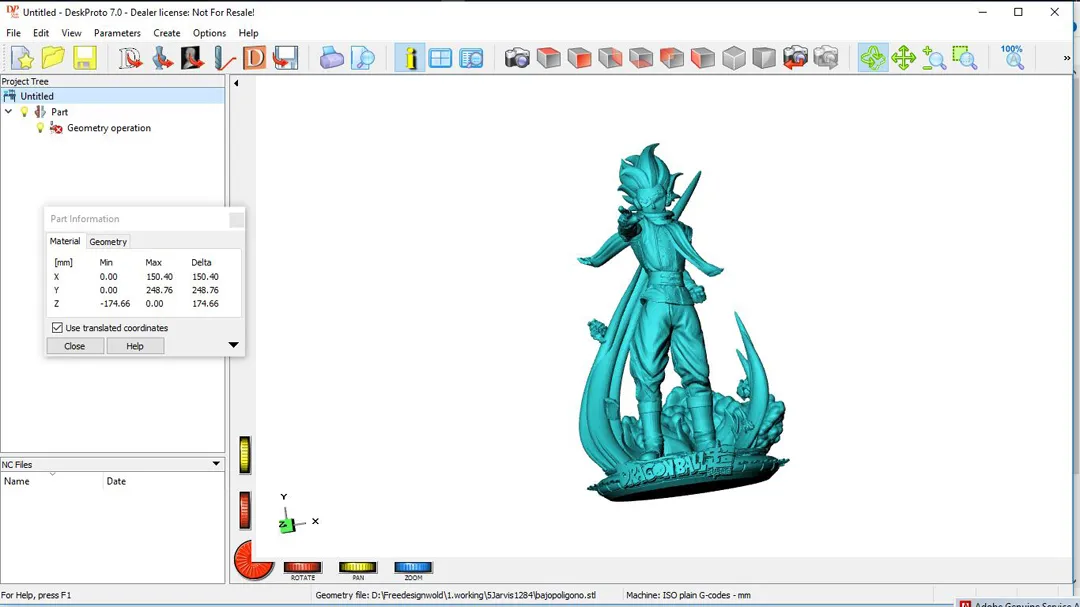
Task: Select the cube with faded red side
Action: pyautogui.click(x=610, y=58)
